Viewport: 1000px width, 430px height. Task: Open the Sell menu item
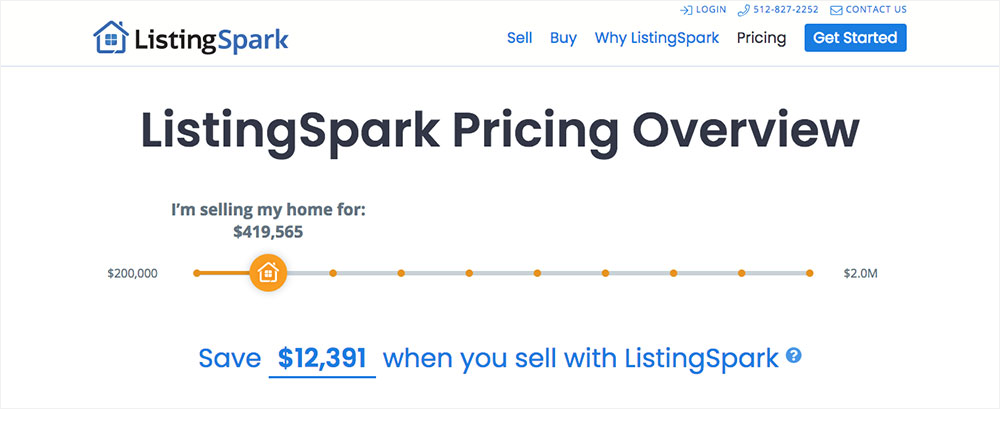point(520,38)
